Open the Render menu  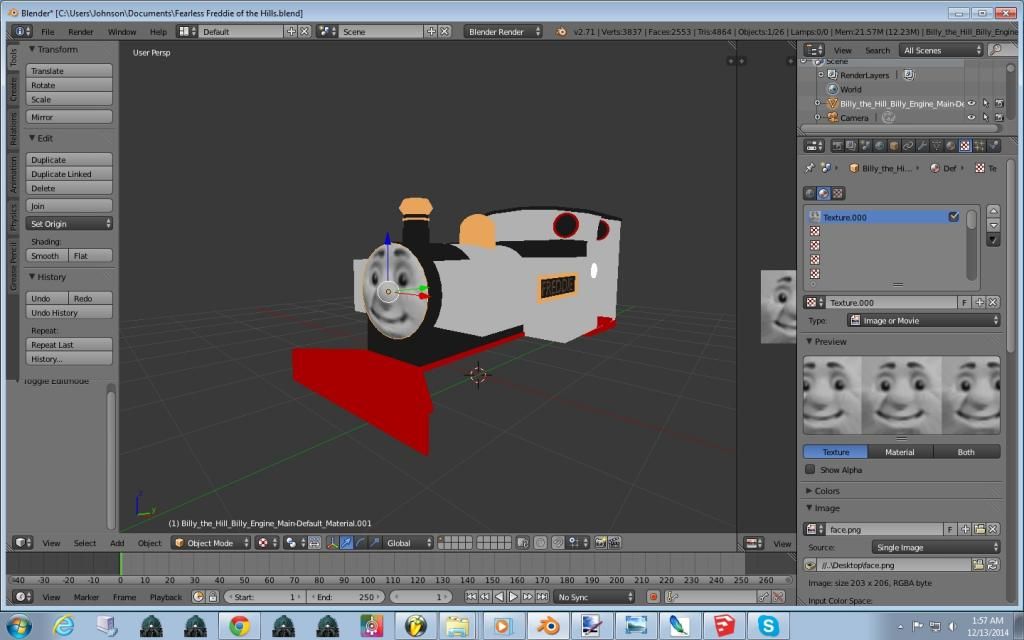coord(80,31)
